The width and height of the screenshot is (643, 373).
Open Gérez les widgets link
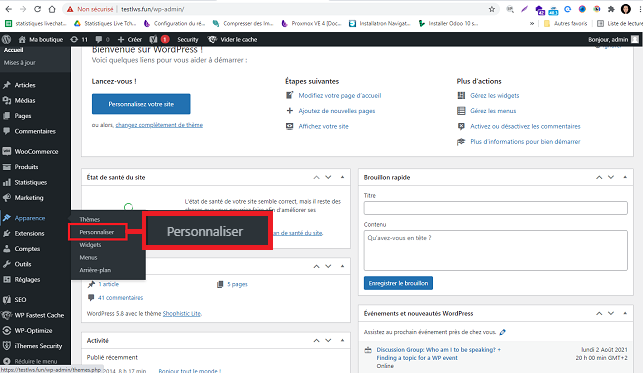495,96
